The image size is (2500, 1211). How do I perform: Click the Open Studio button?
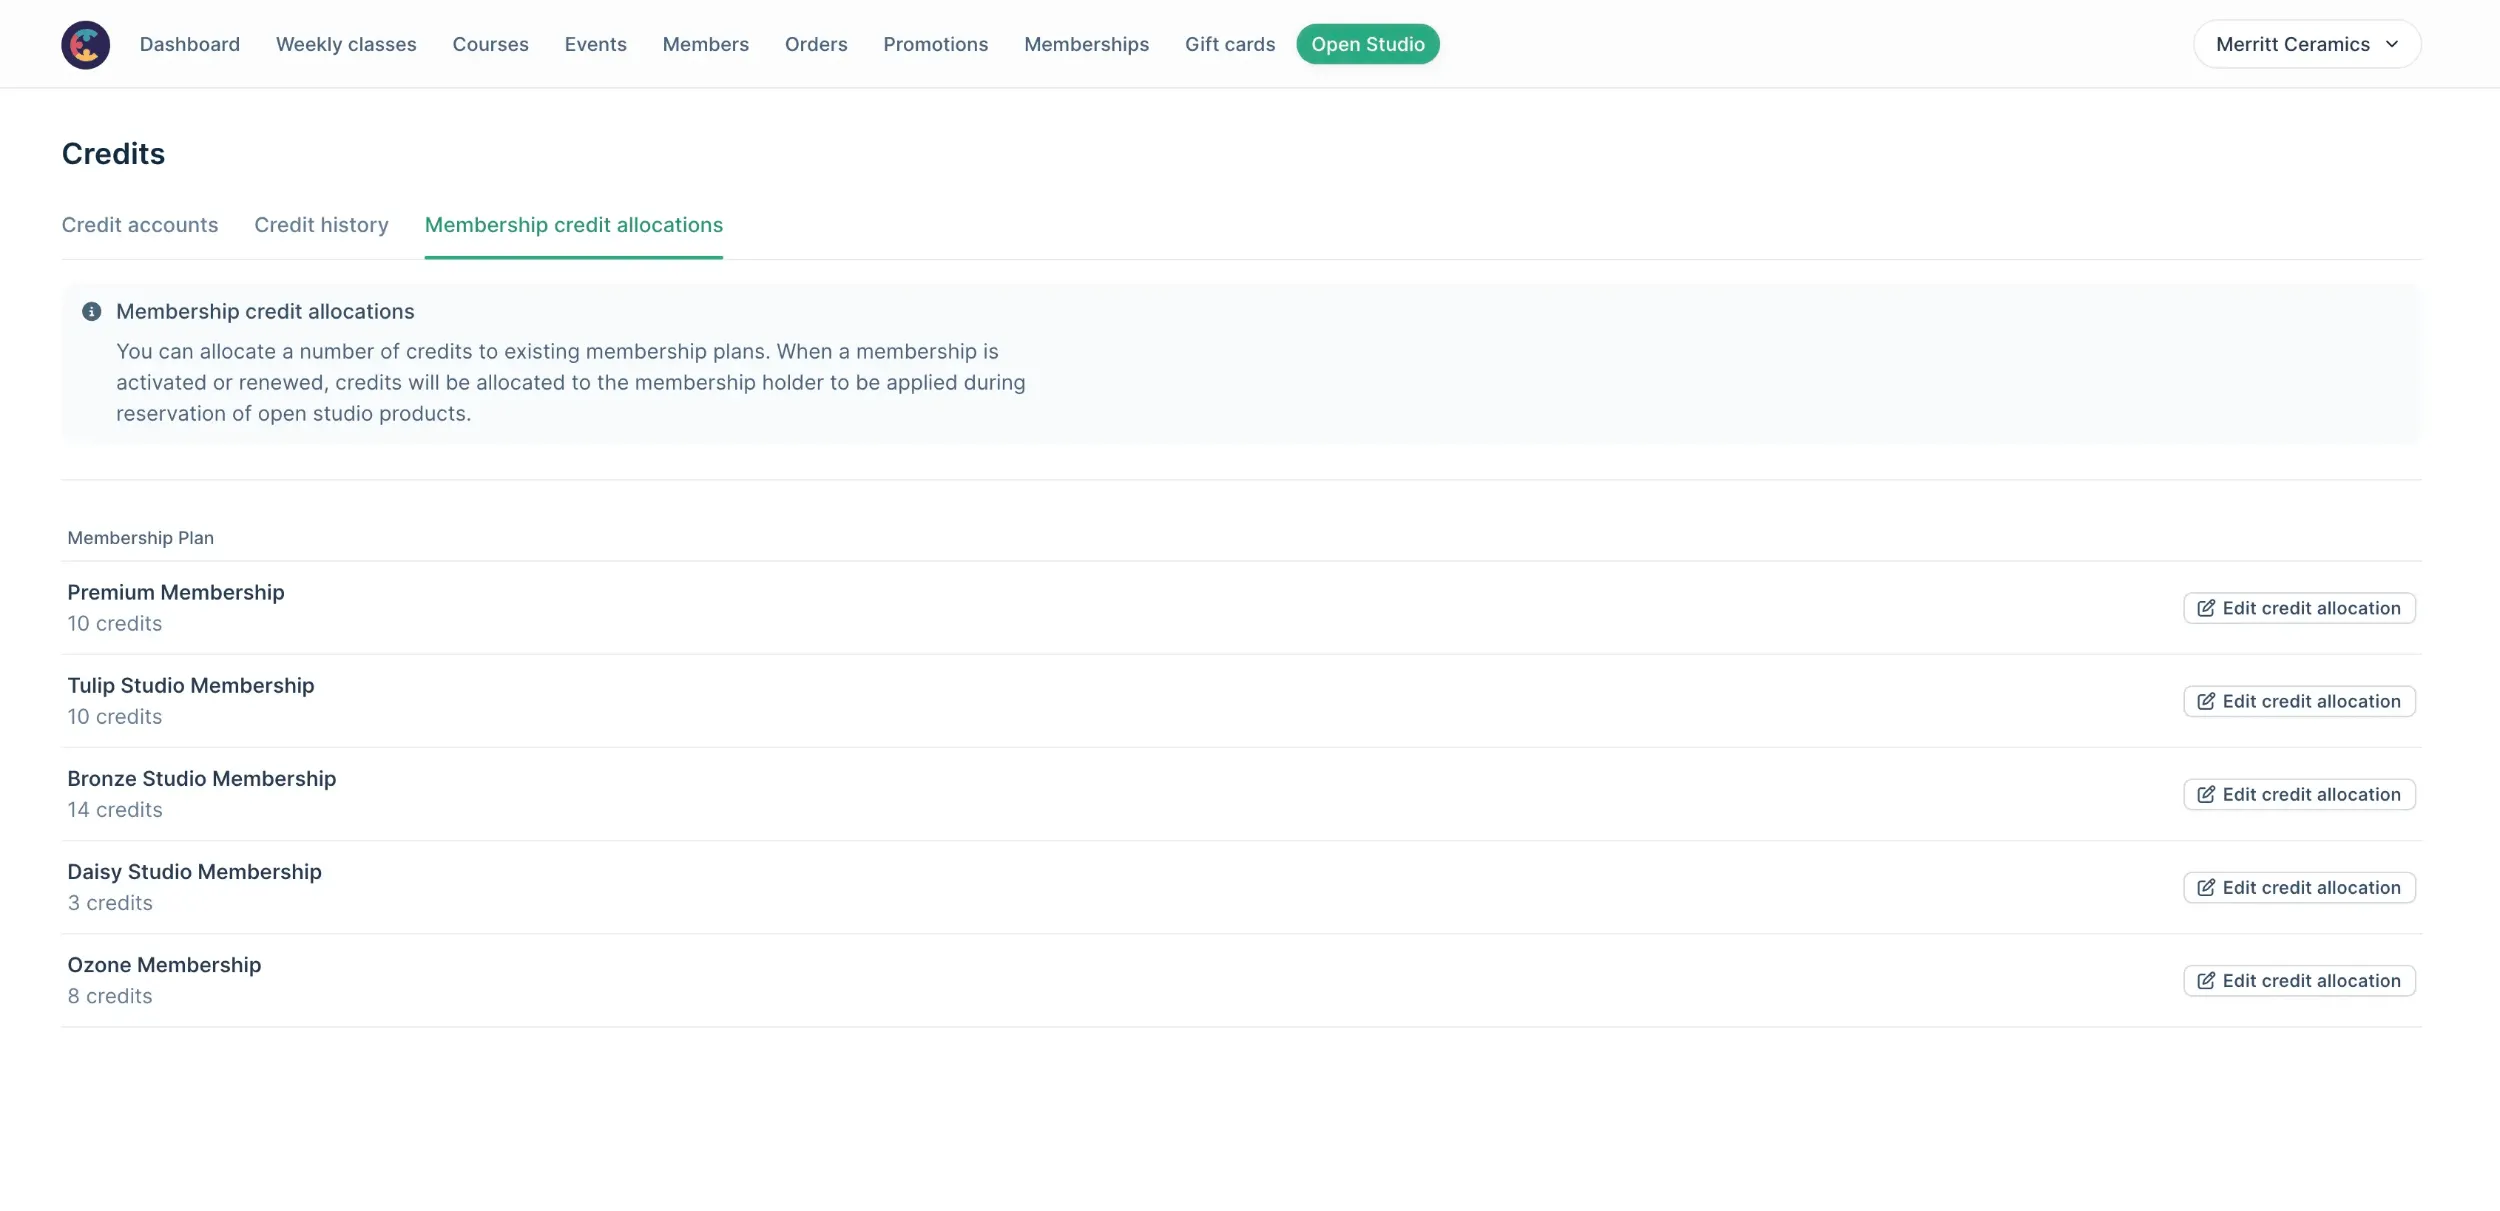coord(1367,44)
